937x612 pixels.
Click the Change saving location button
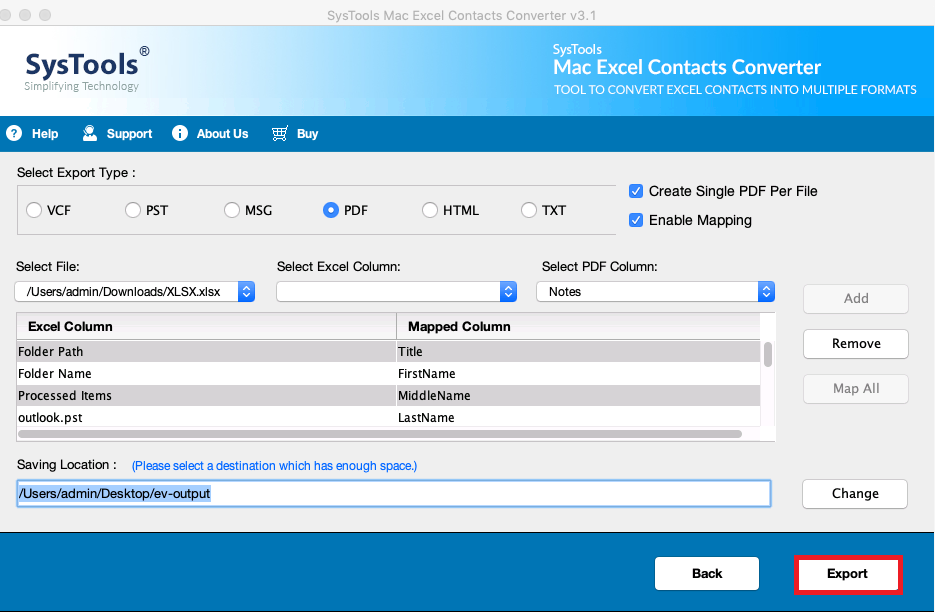[855, 494]
